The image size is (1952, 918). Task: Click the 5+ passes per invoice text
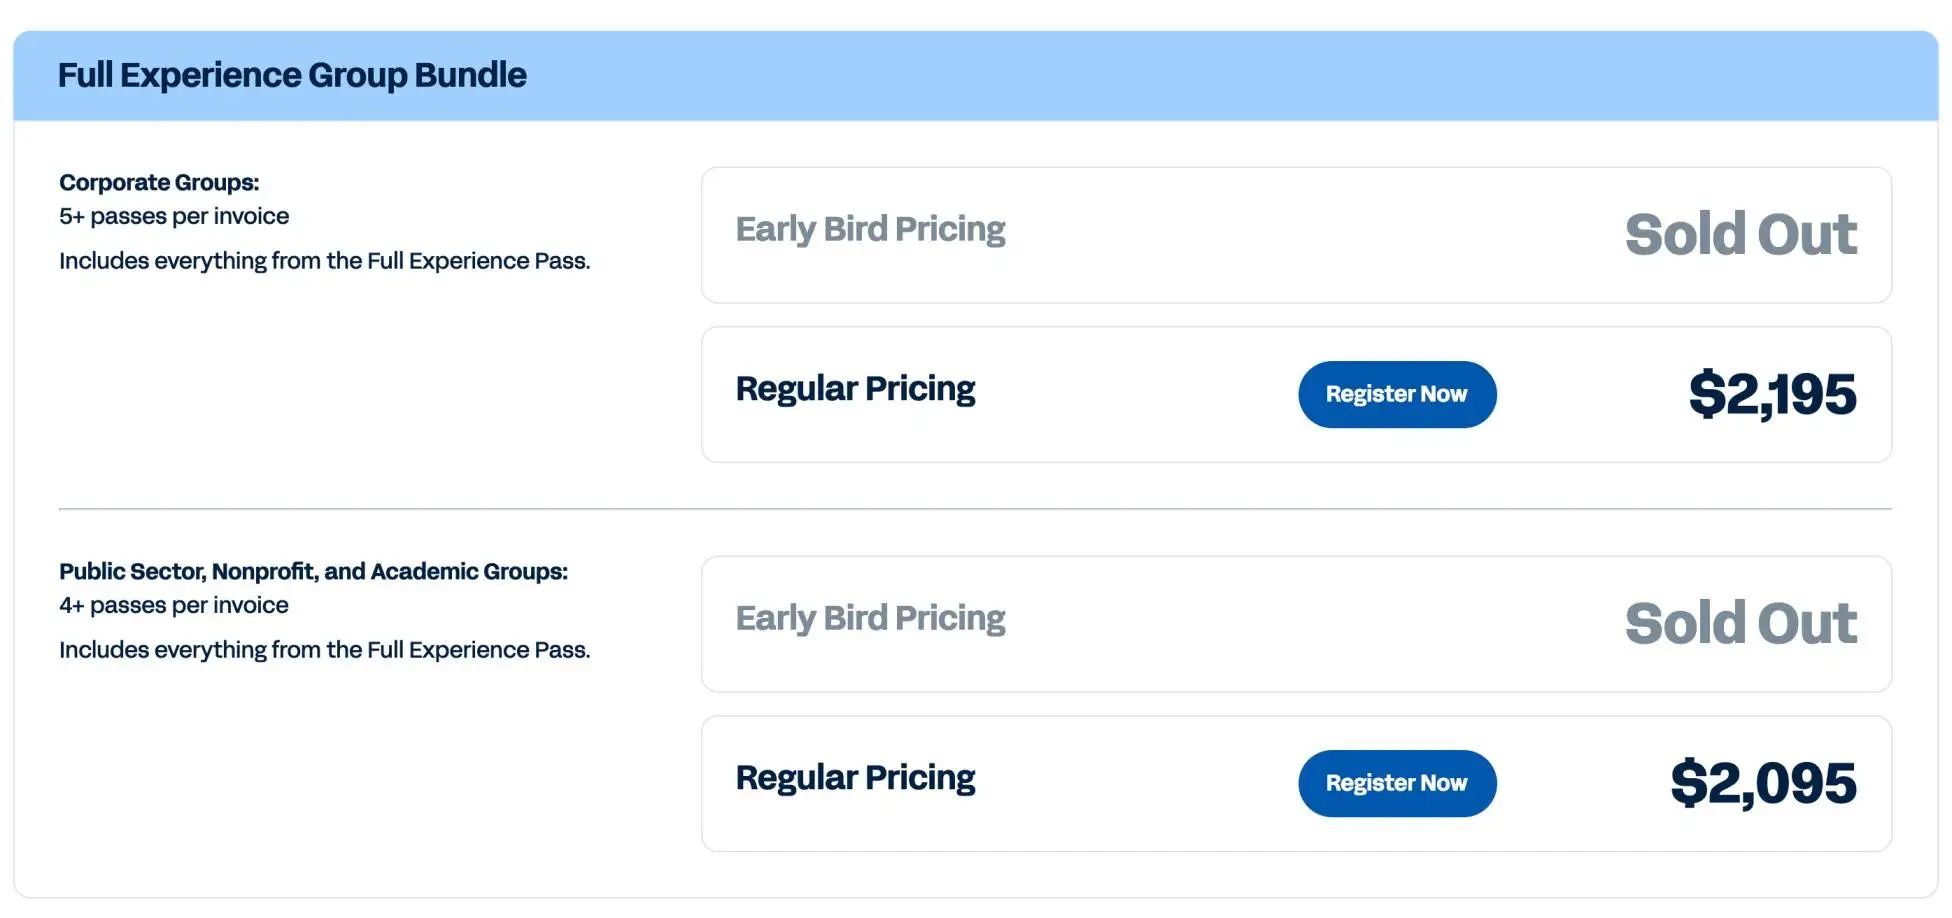174,216
